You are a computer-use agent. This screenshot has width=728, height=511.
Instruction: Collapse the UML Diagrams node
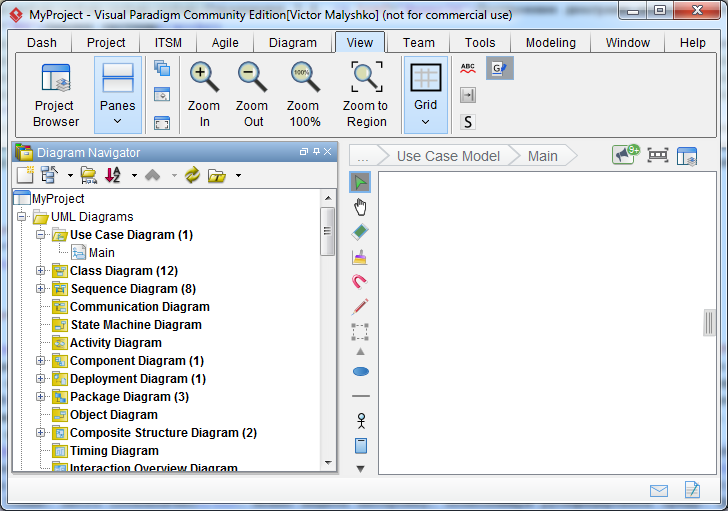coord(21,216)
